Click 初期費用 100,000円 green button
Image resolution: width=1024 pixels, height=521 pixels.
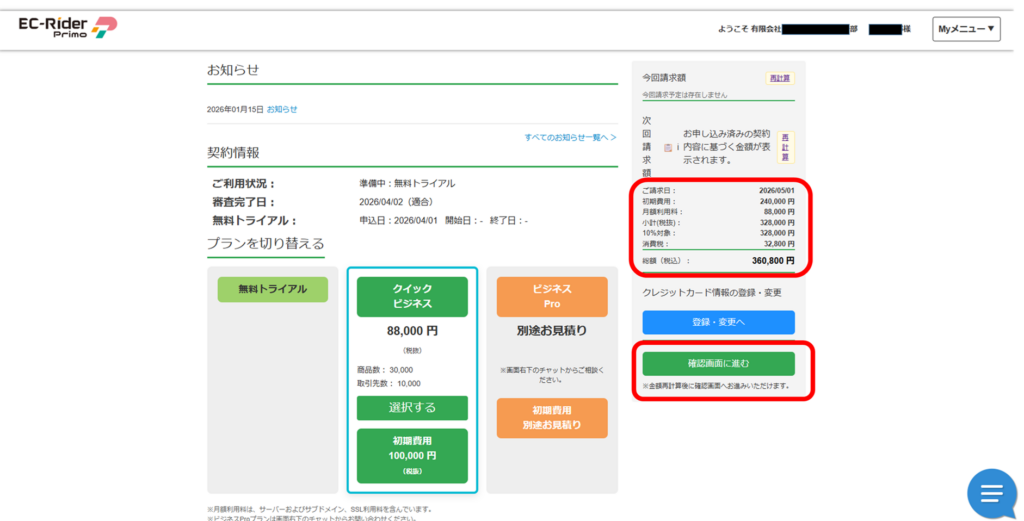[x=412, y=455]
